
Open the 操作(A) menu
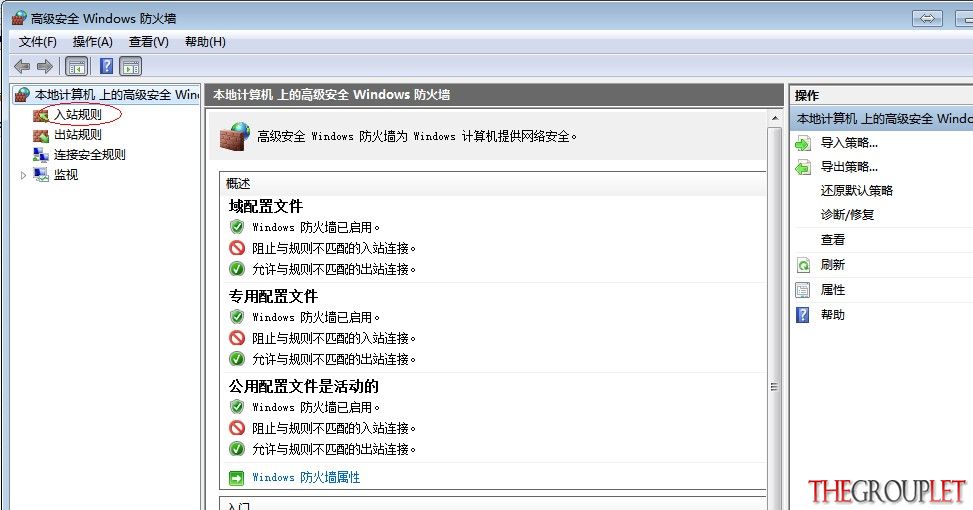(x=92, y=42)
